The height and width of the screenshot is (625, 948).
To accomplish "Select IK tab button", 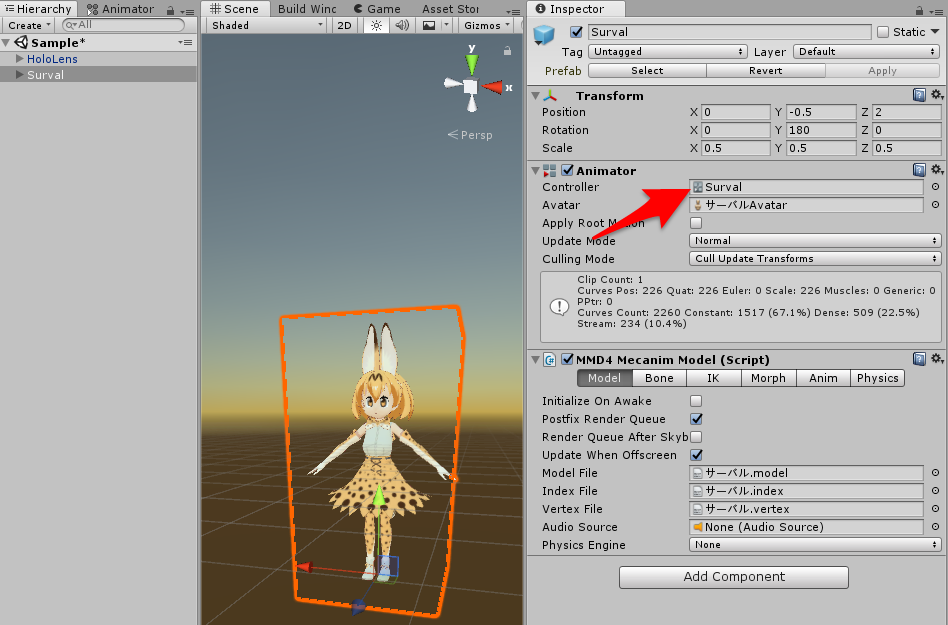I will pos(713,378).
